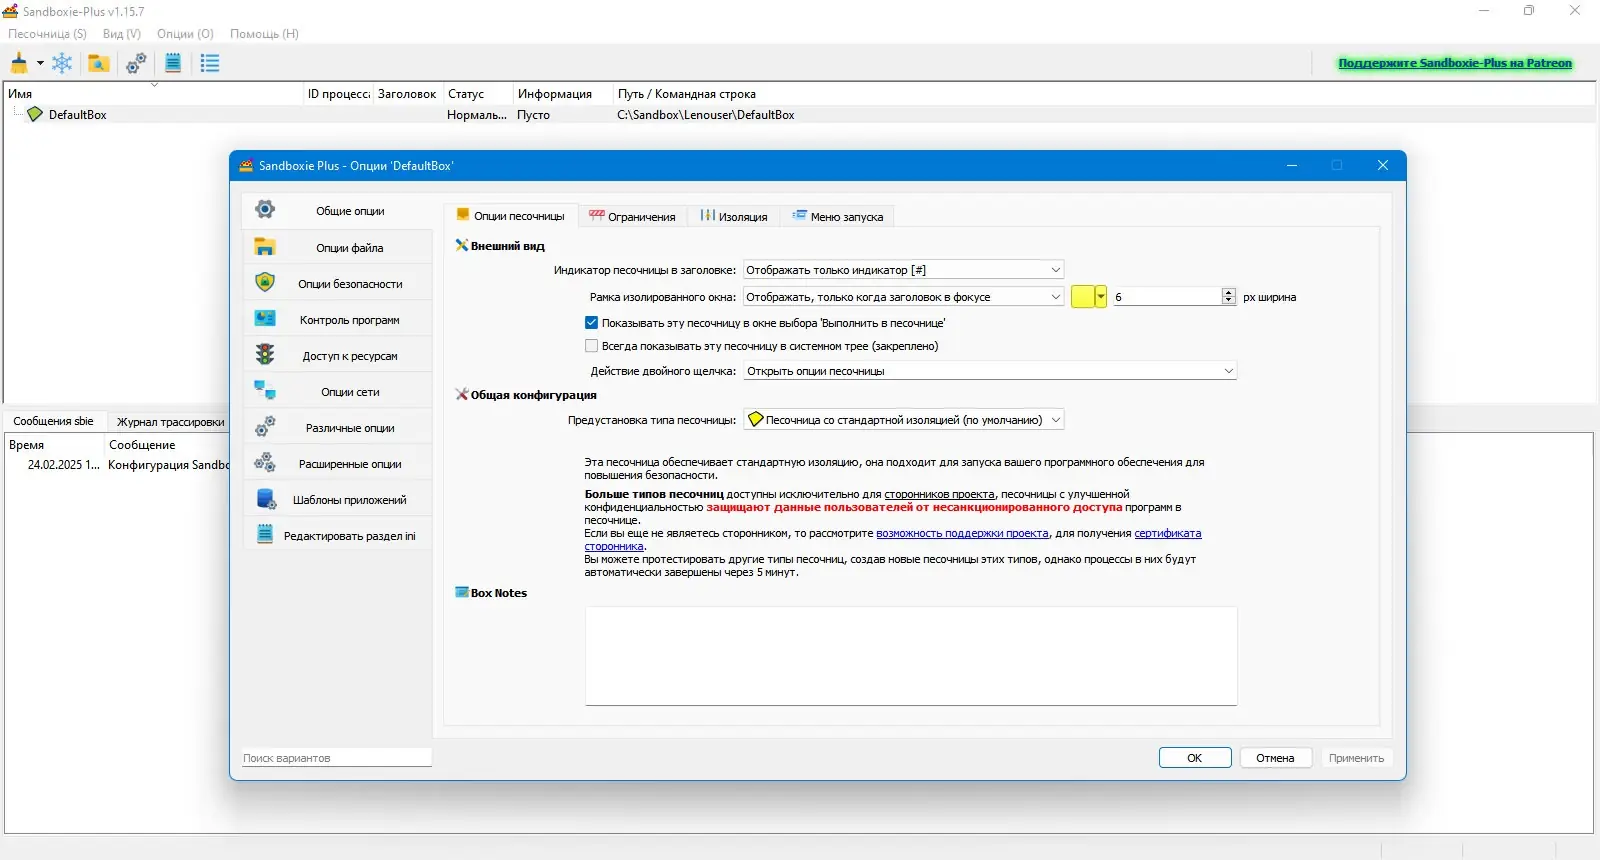Image resolution: width=1600 pixels, height=860 pixels.
Task: Confirm options with the OK button
Action: click(x=1195, y=758)
